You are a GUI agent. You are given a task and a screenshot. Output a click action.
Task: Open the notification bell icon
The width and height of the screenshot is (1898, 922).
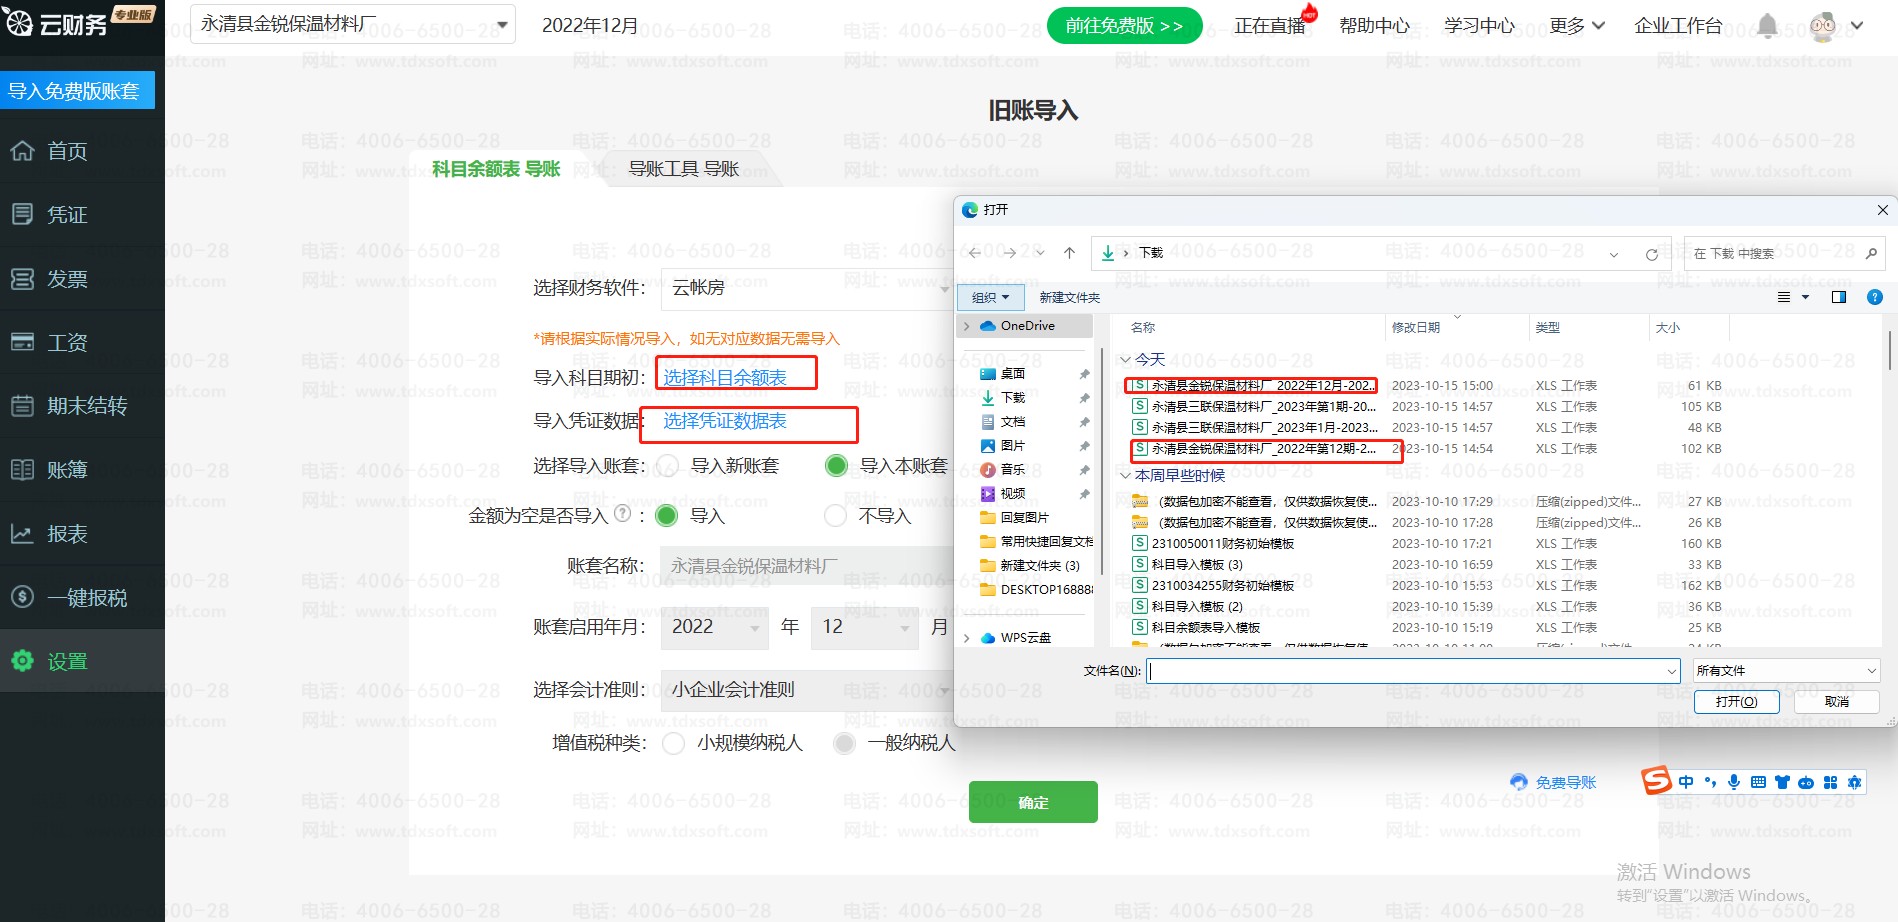(x=1767, y=26)
